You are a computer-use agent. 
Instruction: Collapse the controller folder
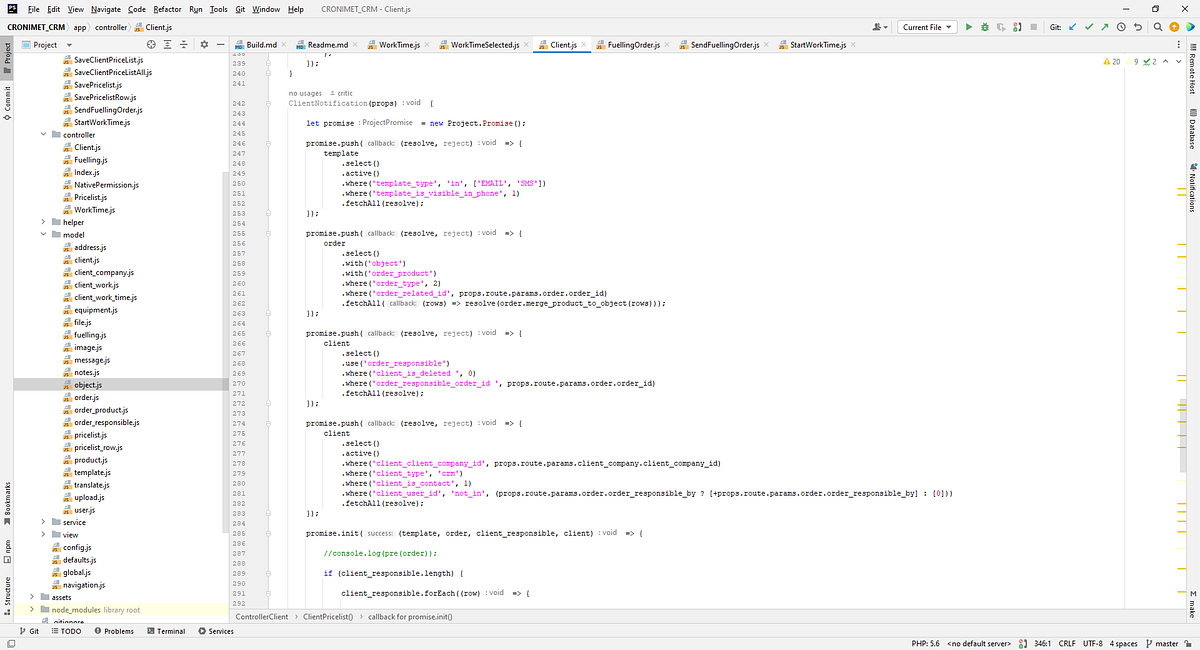[43, 134]
